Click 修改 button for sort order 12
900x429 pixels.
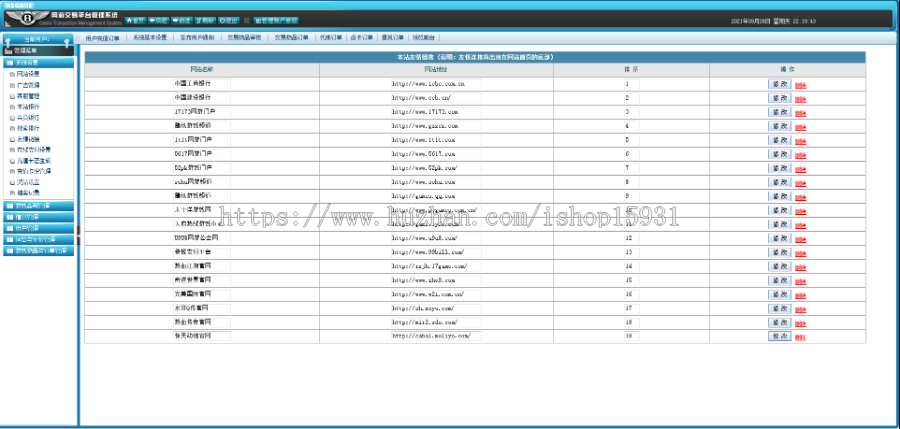pos(779,238)
